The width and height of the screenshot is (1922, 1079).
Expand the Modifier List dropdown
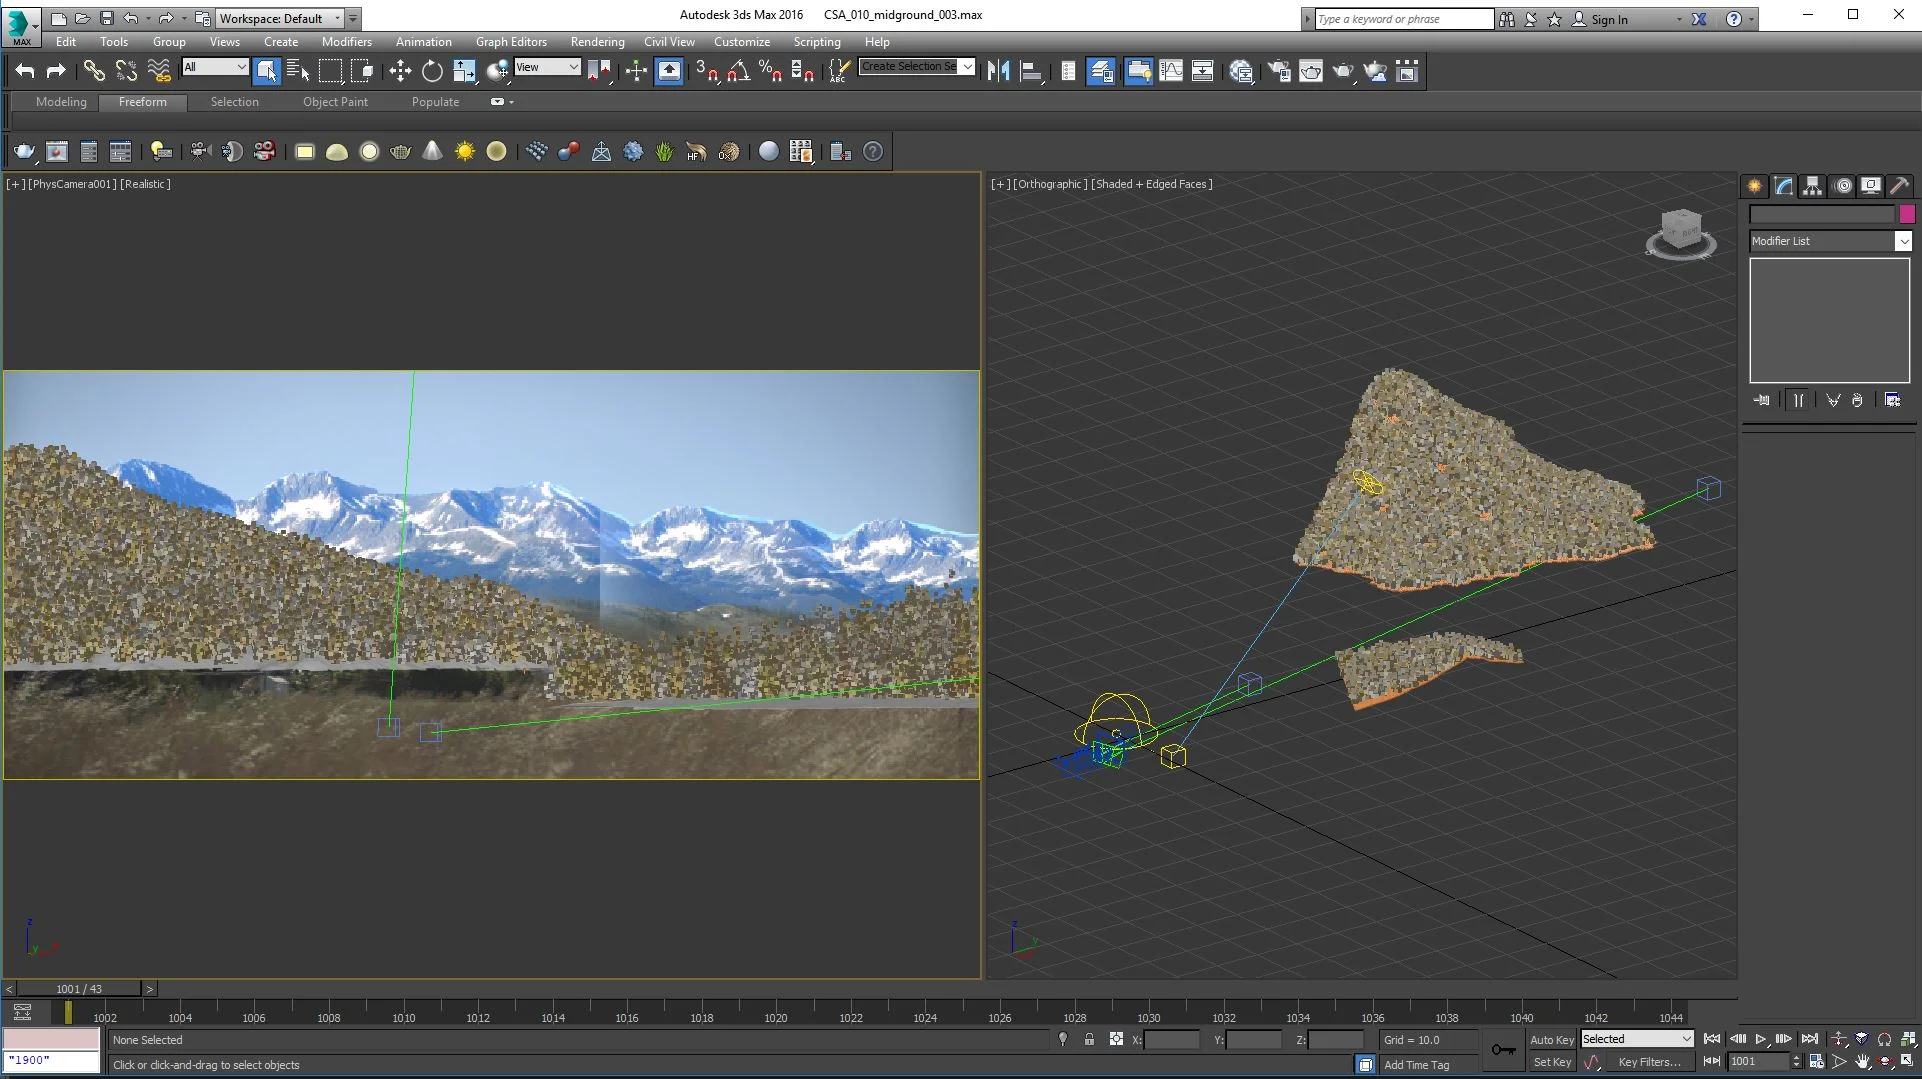1902,241
